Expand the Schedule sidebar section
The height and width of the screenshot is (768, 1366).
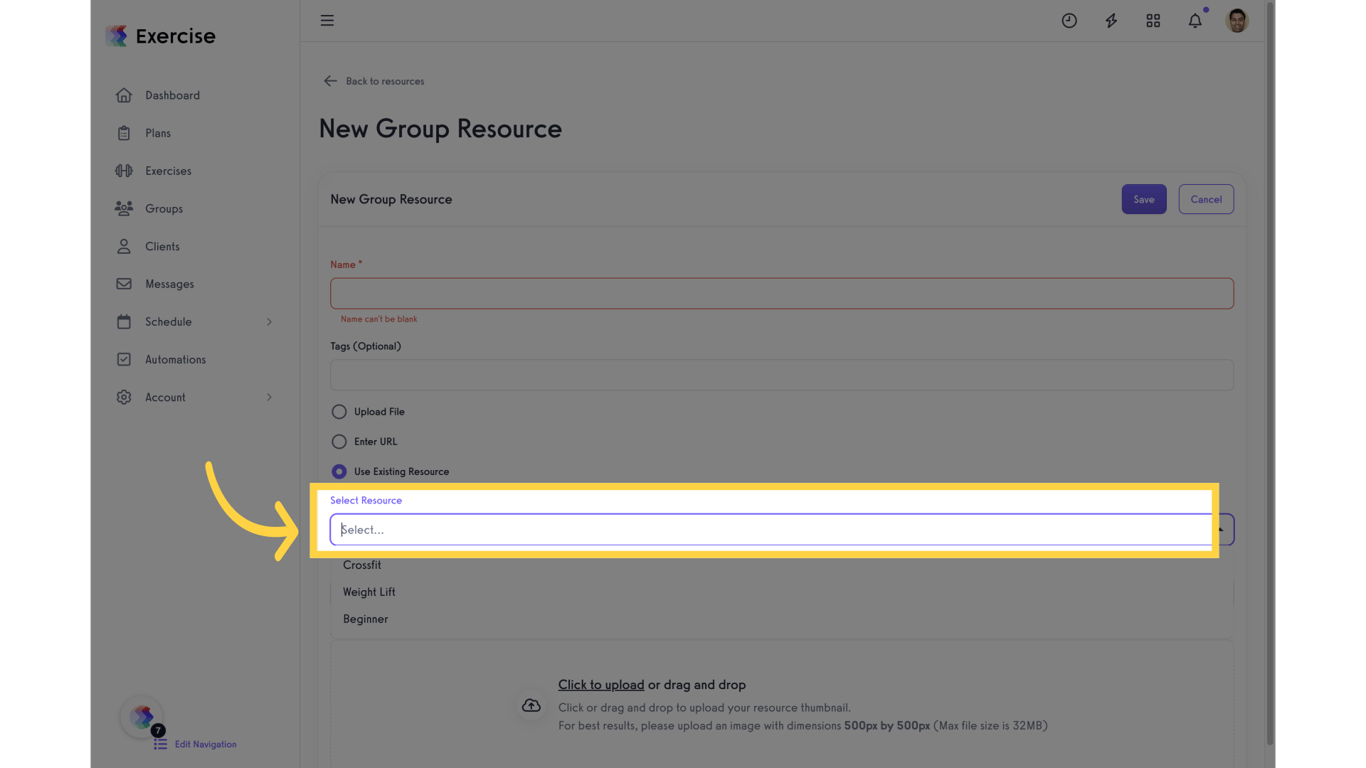pos(168,322)
